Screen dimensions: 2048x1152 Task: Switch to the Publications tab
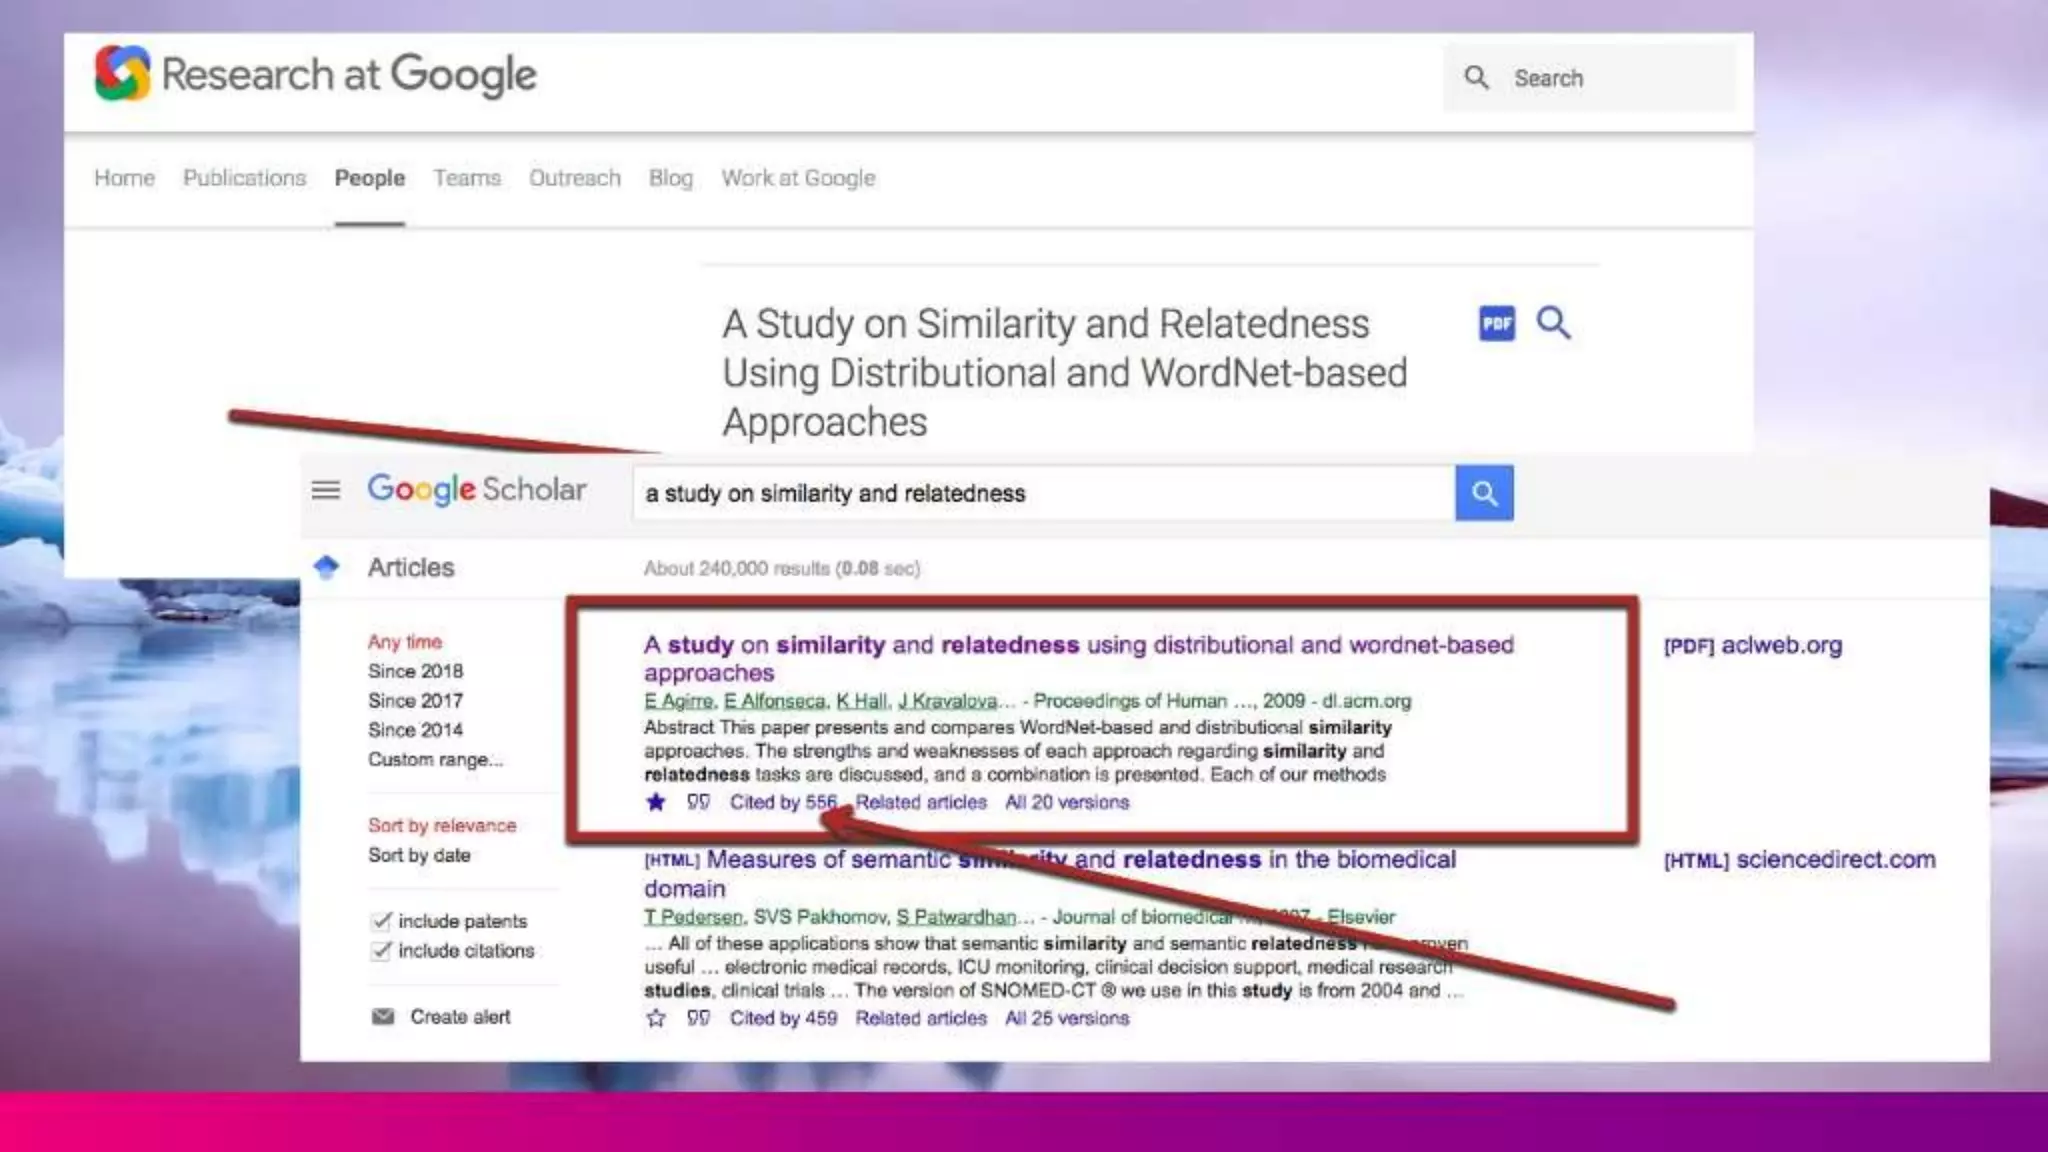click(x=244, y=178)
